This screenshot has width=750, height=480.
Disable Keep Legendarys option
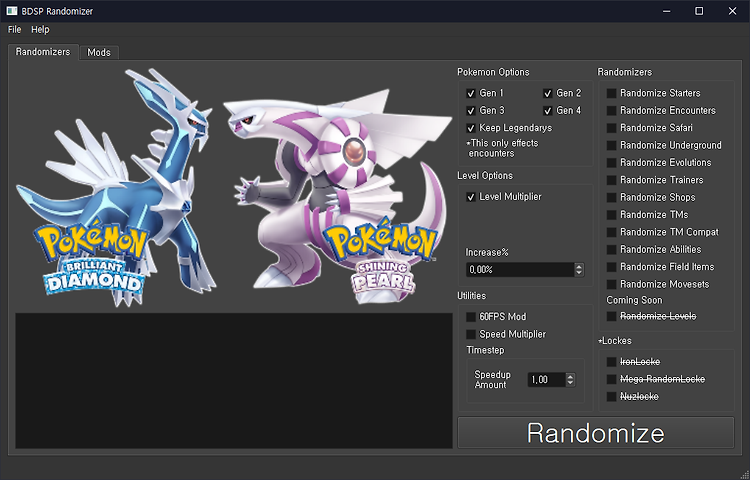tap(471, 128)
